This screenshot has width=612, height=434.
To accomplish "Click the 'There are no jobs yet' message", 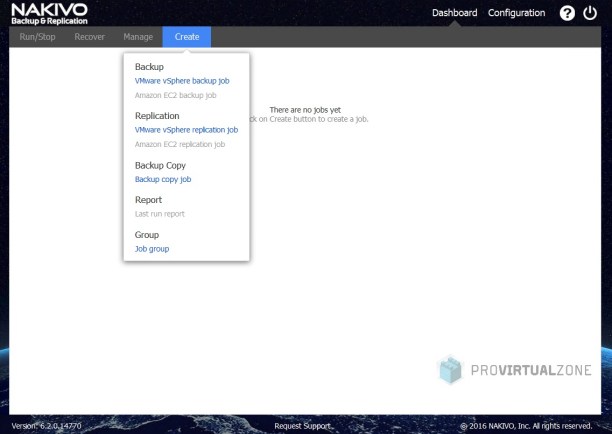I will point(305,110).
